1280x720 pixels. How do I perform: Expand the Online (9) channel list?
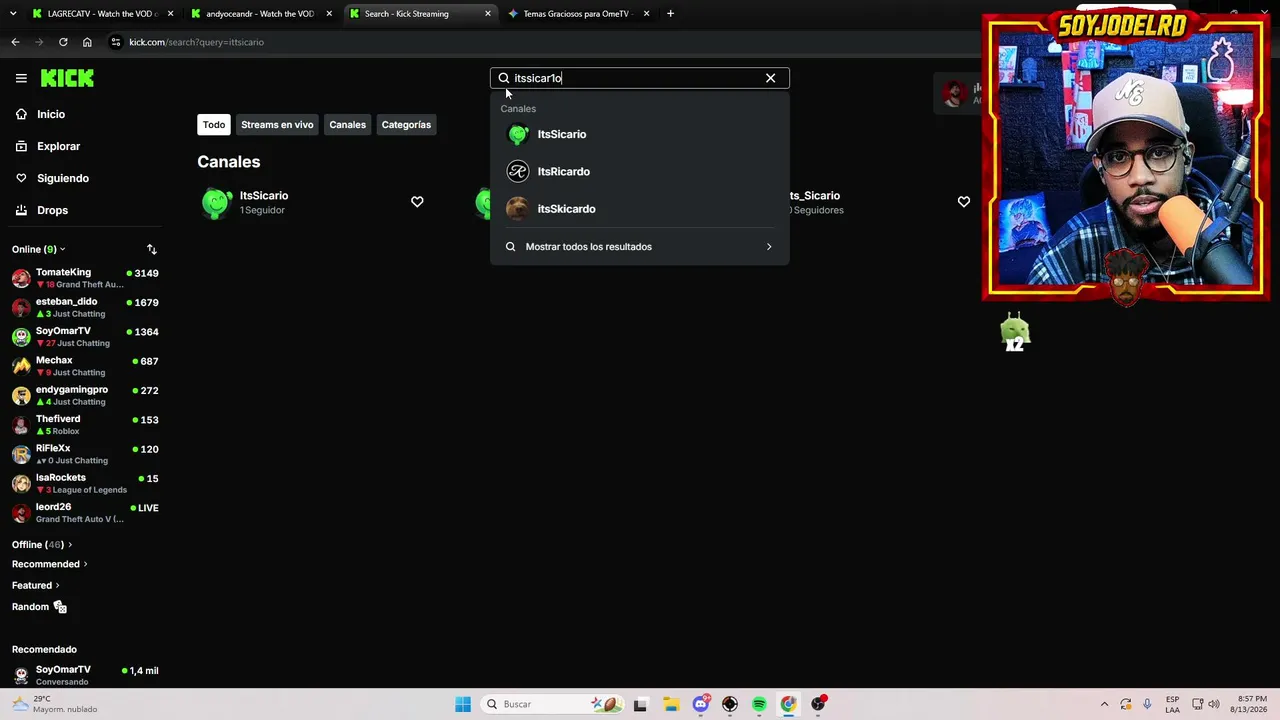[39, 249]
